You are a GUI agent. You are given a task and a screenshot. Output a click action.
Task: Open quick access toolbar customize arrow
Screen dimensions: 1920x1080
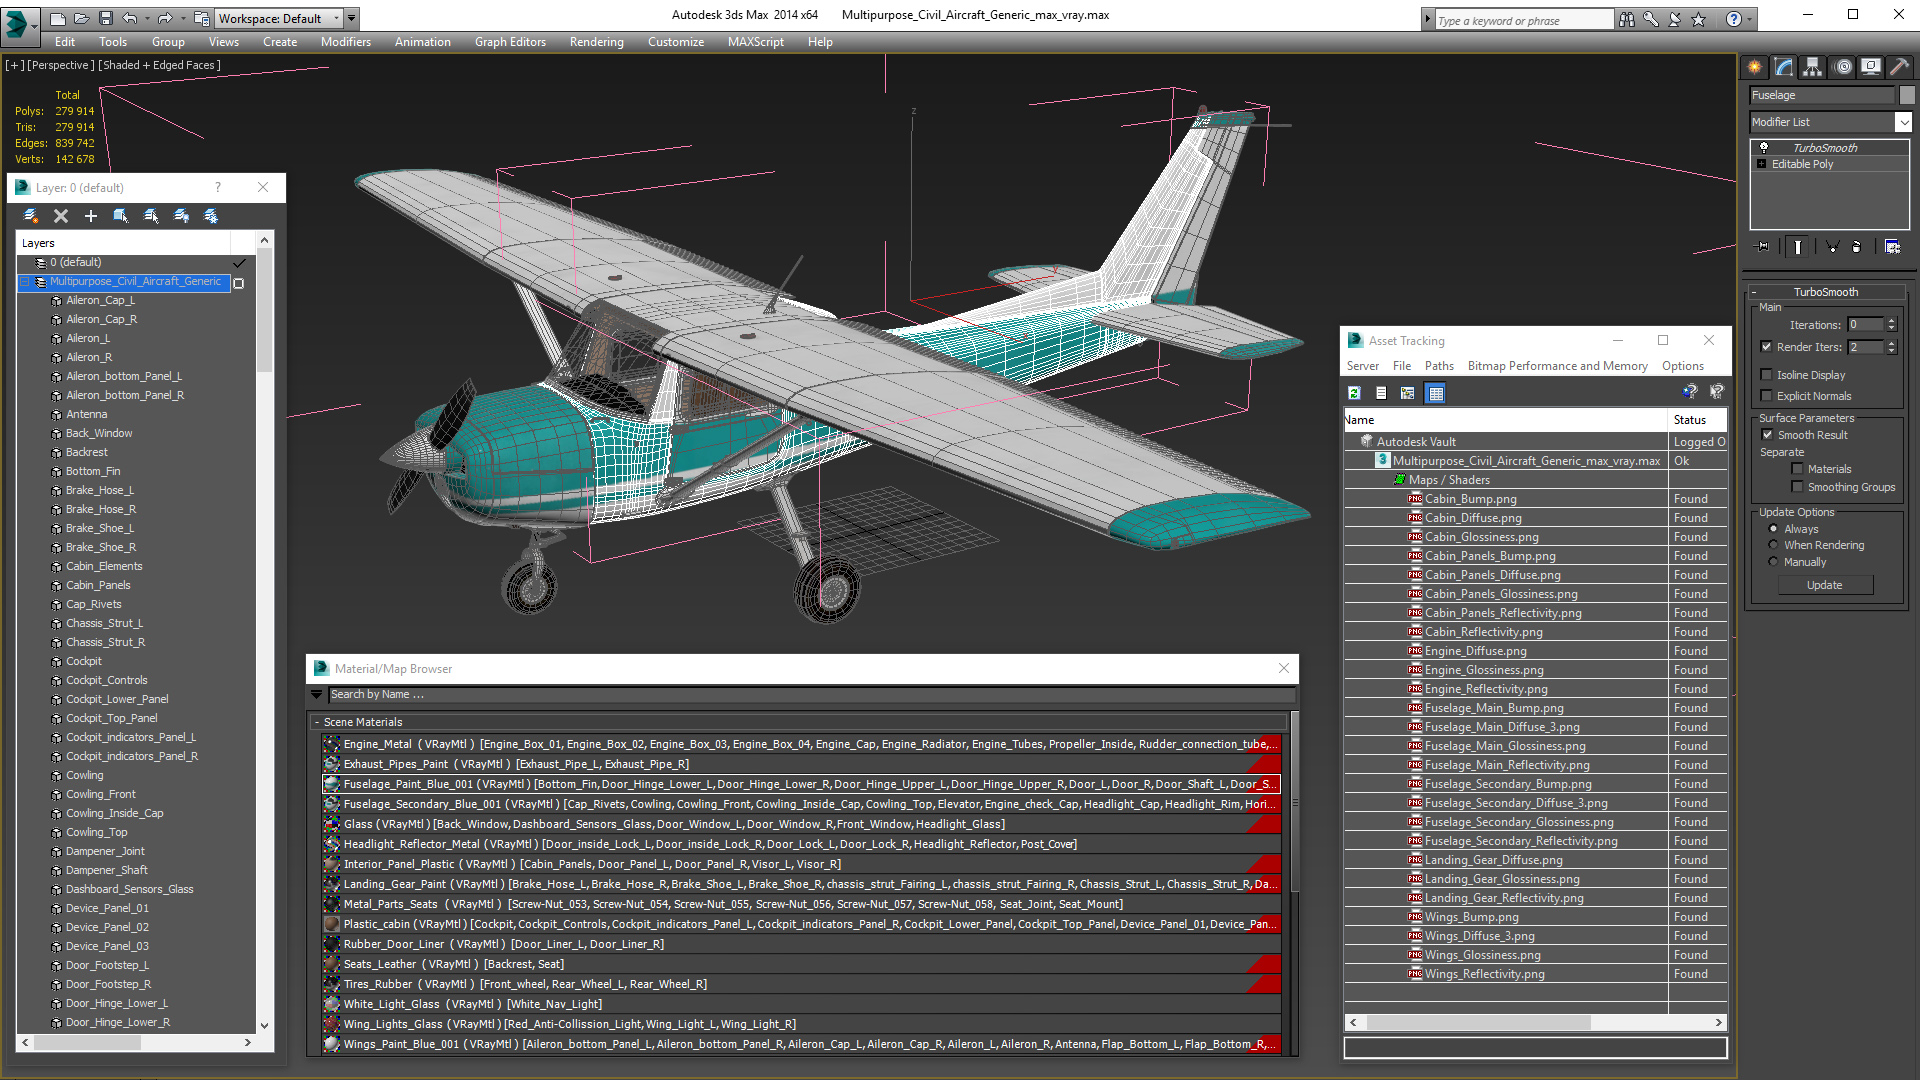(352, 18)
